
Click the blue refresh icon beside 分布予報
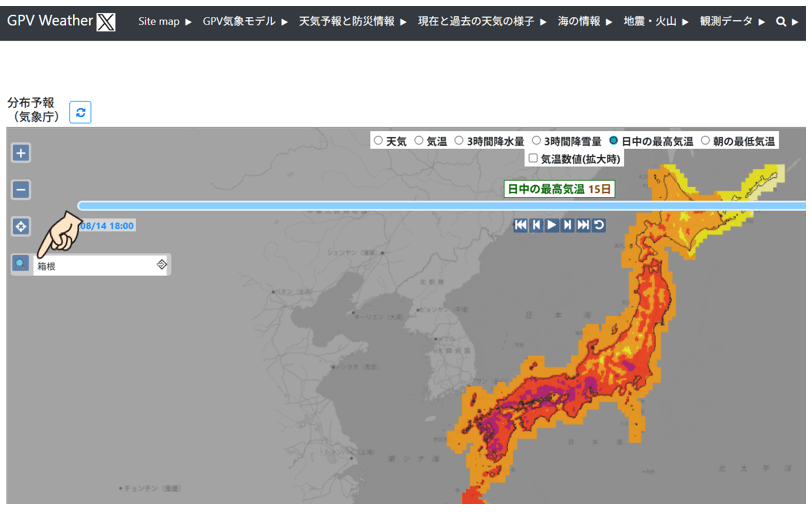pyautogui.click(x=80, y=112)
